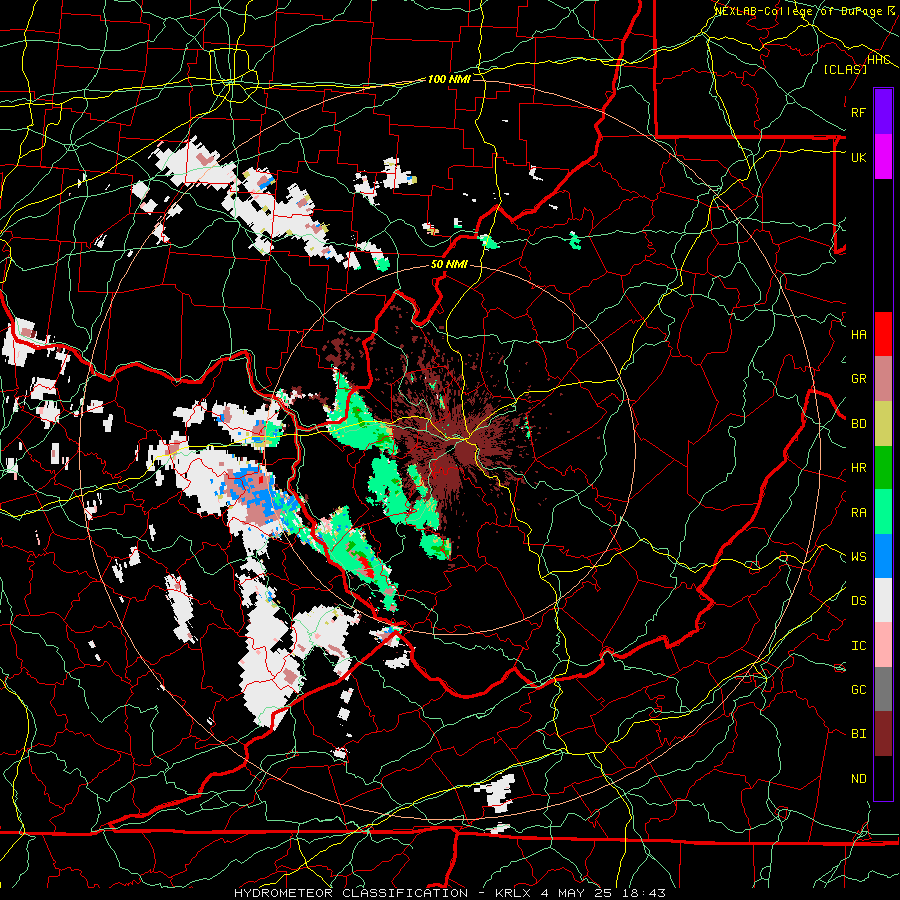Click the brown BI legend swatch

coord(883,734)
